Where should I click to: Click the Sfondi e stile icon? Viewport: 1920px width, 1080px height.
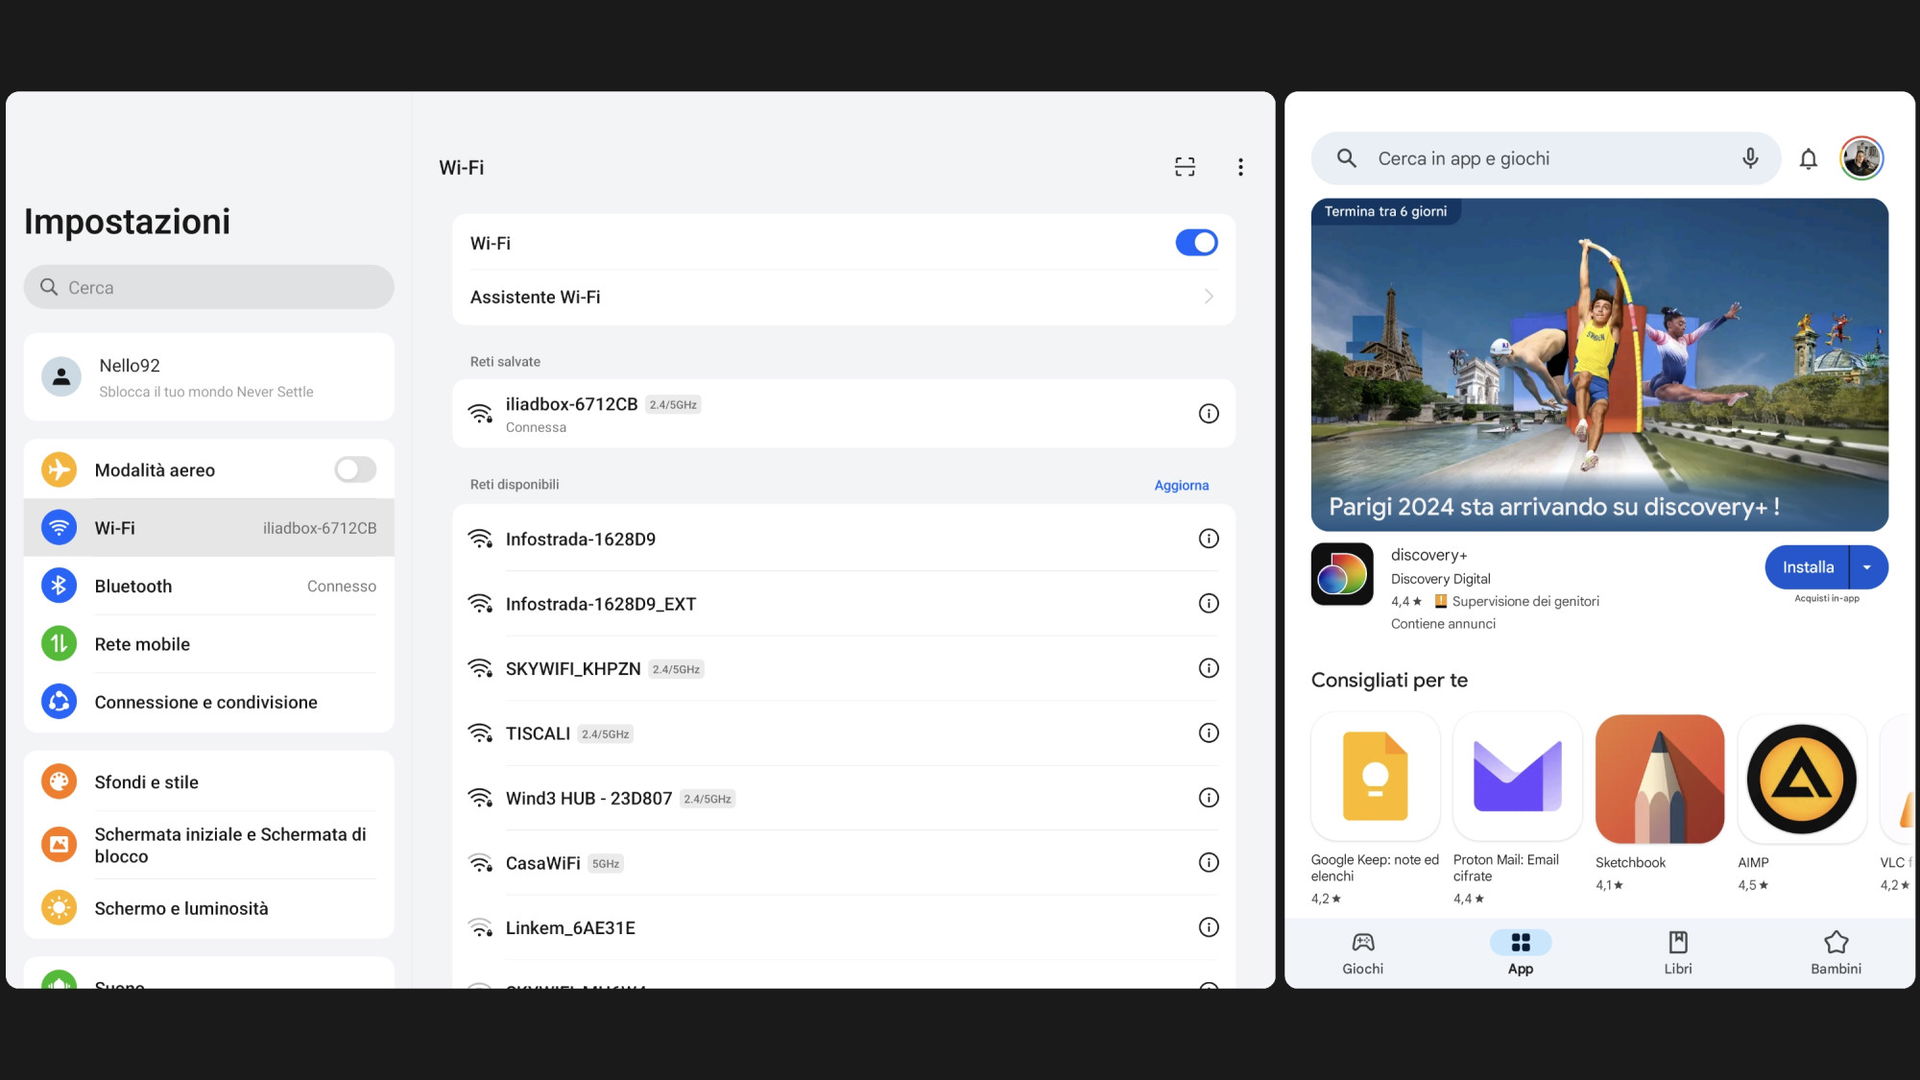click(59, 782)
